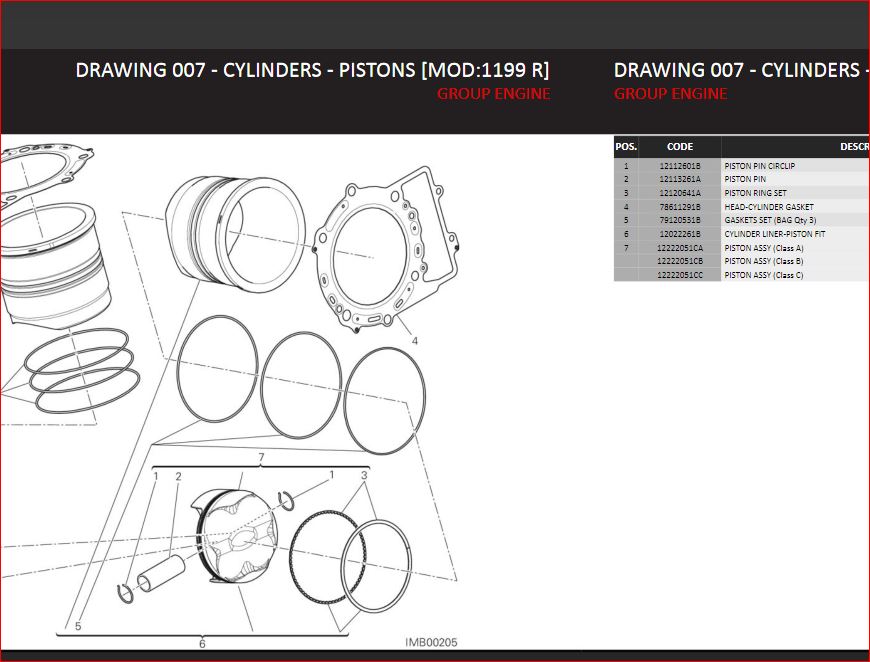Click the left circlip near callout 1

(x=126, y=594)
